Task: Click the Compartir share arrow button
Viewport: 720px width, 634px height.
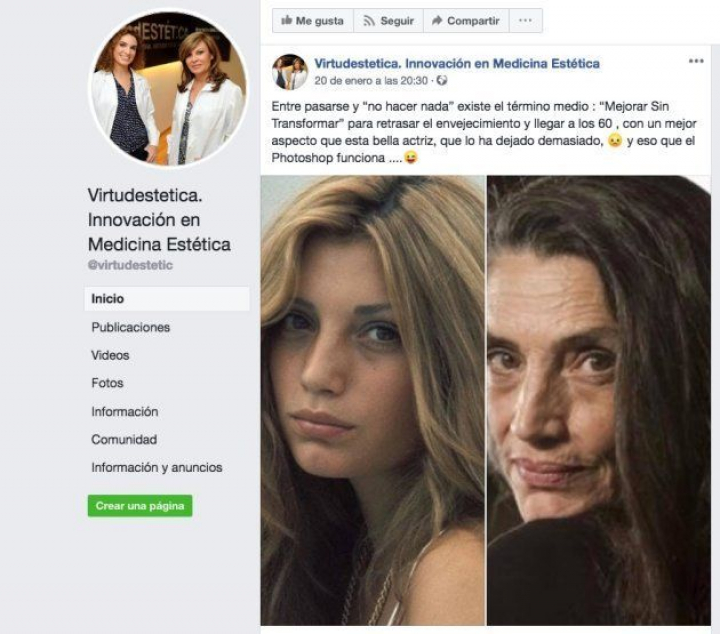Action: pos(465,20)
